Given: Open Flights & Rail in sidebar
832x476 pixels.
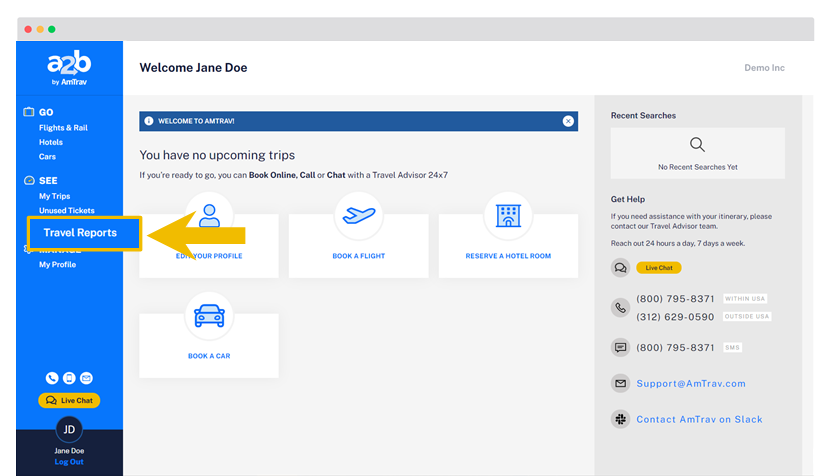Looking at the screenshot, I should [63, 128].
